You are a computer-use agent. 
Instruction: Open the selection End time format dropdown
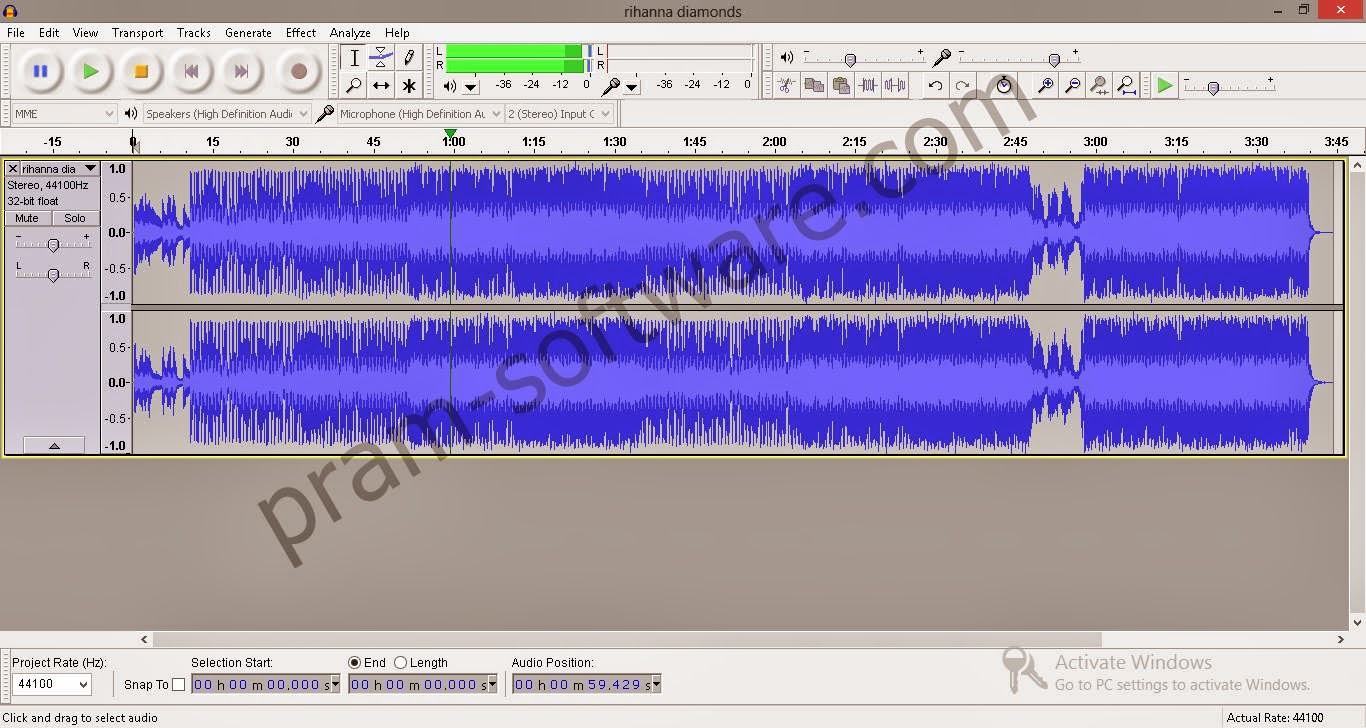[x=491, y=685]
